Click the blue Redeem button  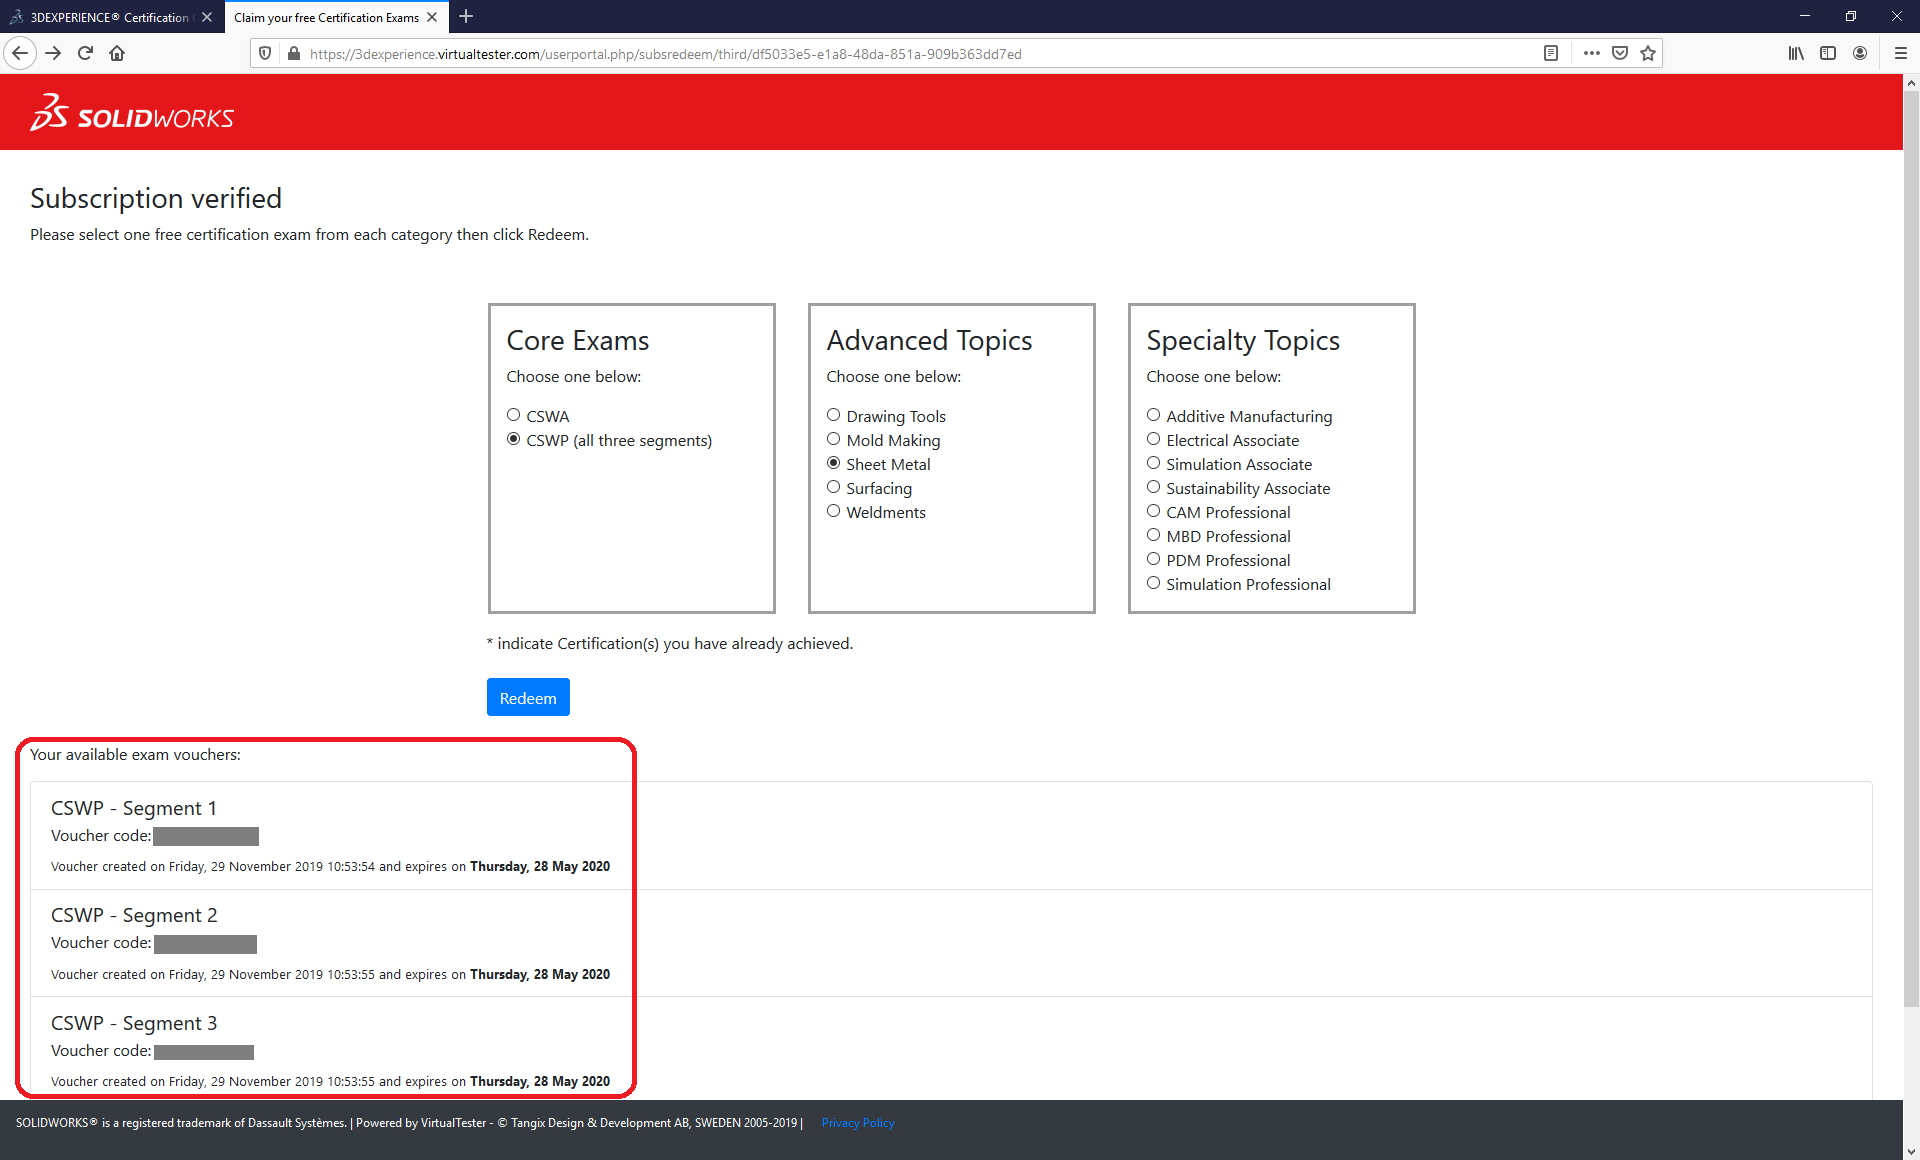[x=528, y=697]
